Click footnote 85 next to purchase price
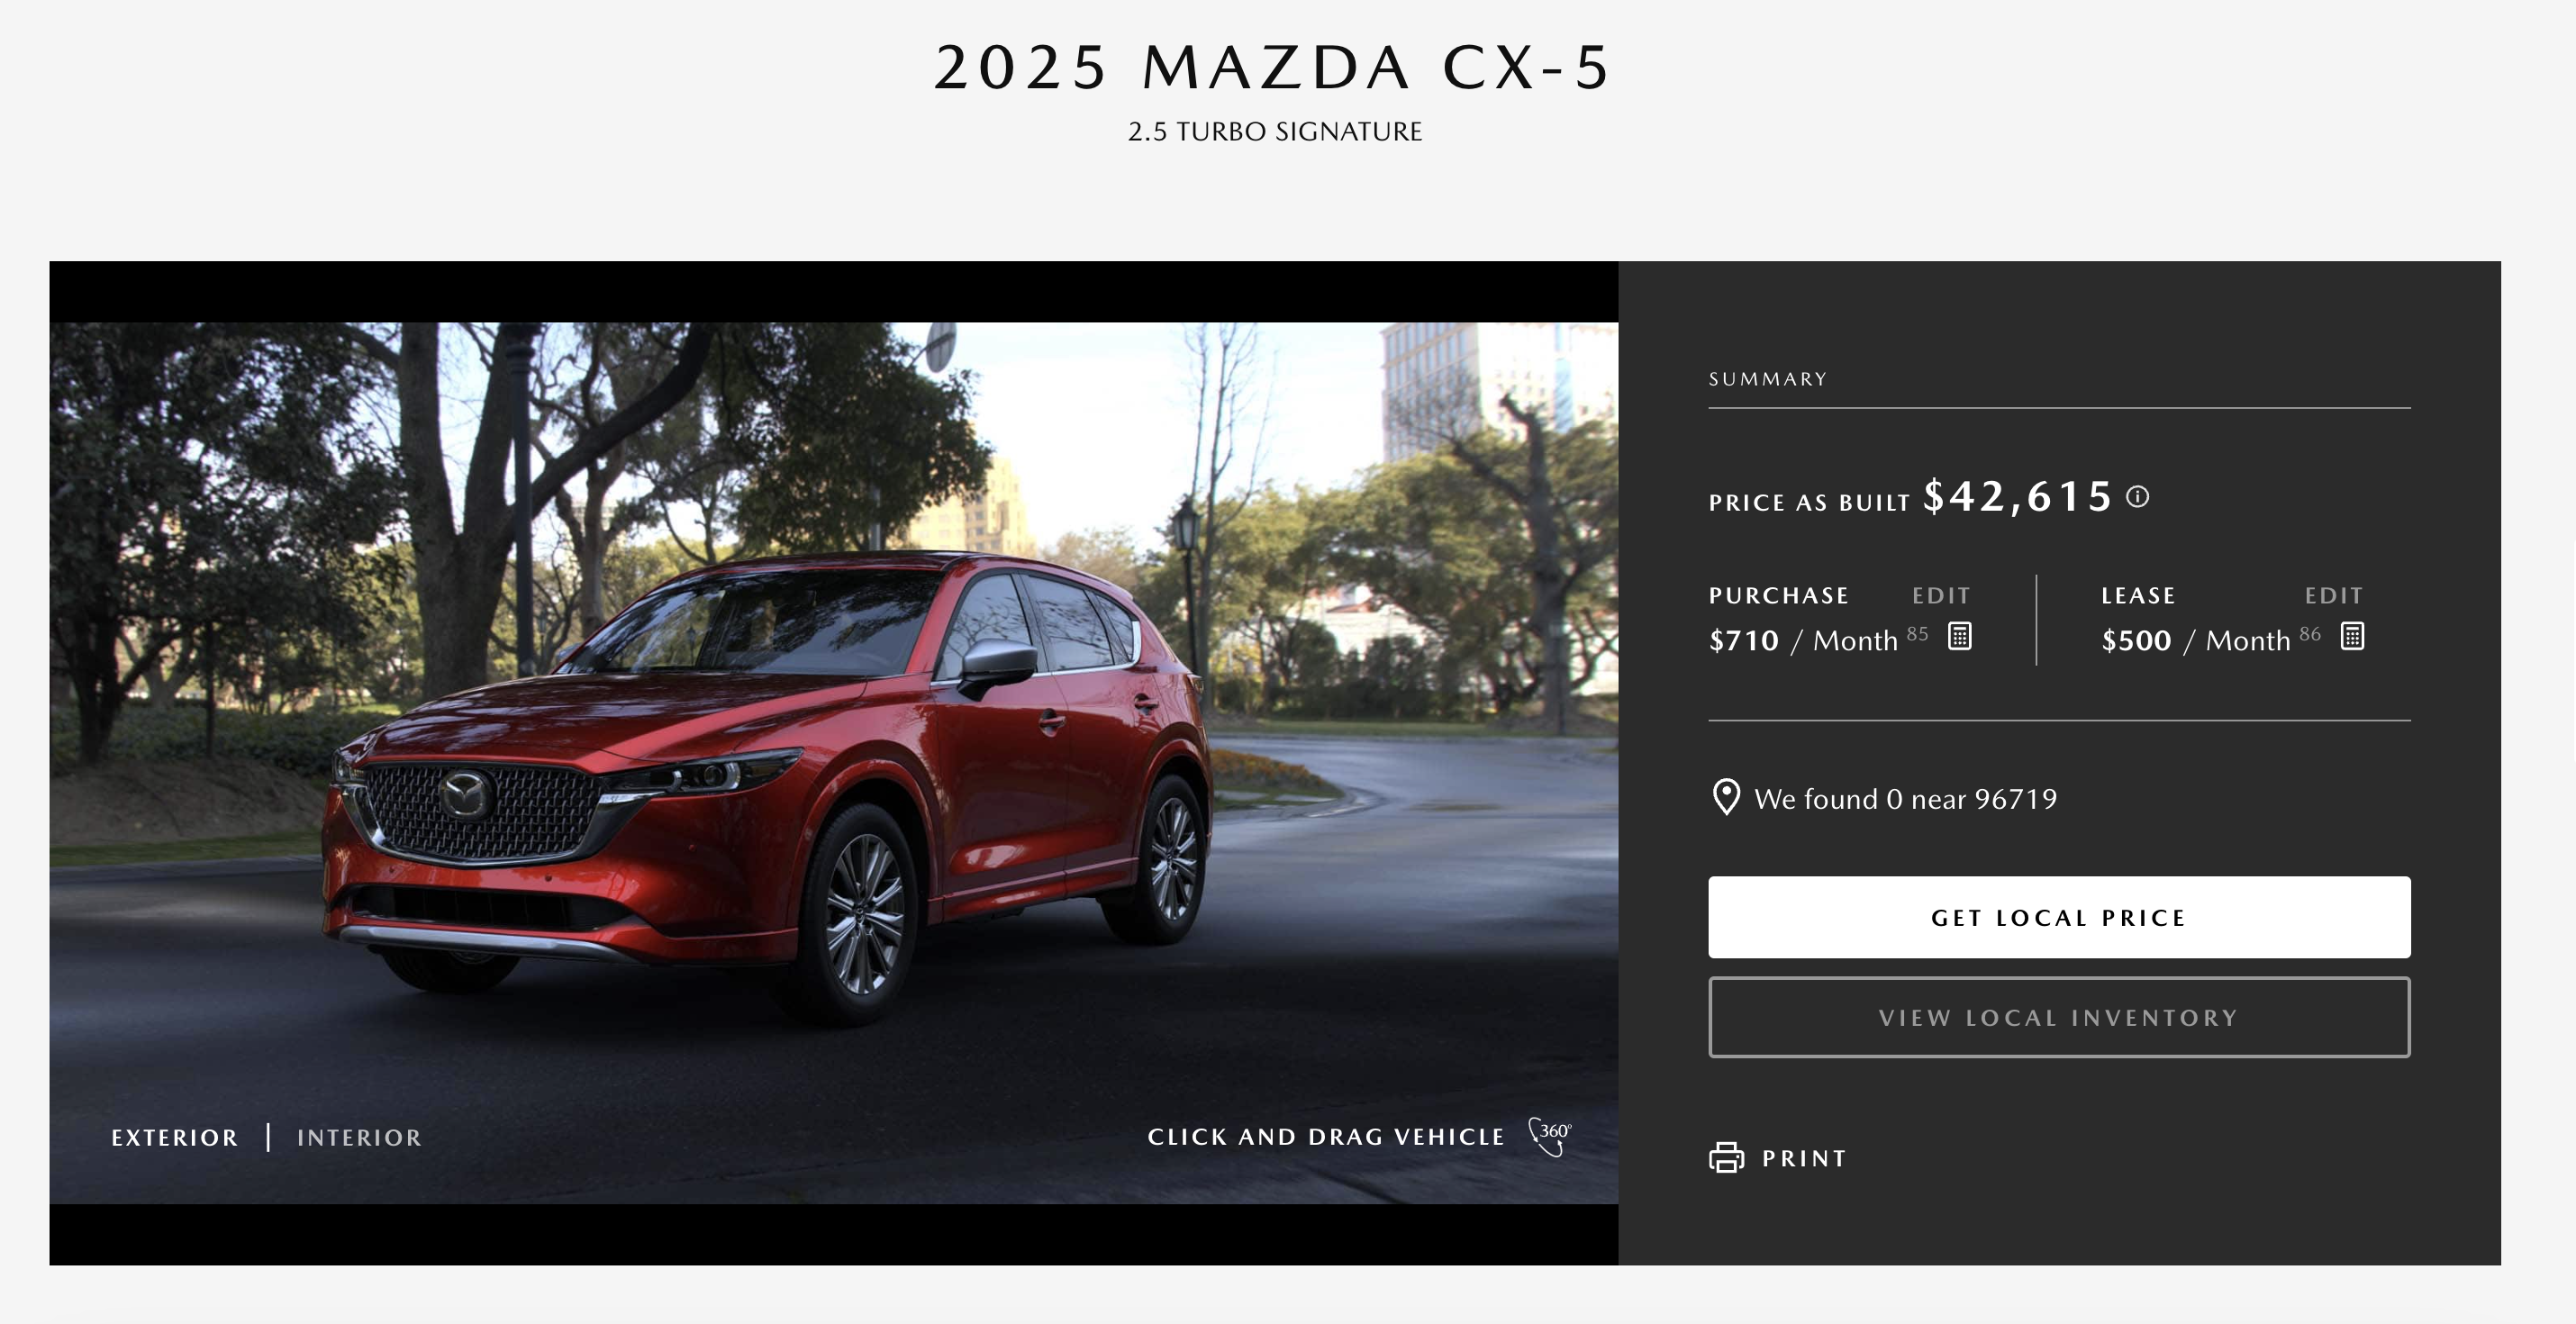The height and width of the screenshot is (1324, 2576). 1917,633
